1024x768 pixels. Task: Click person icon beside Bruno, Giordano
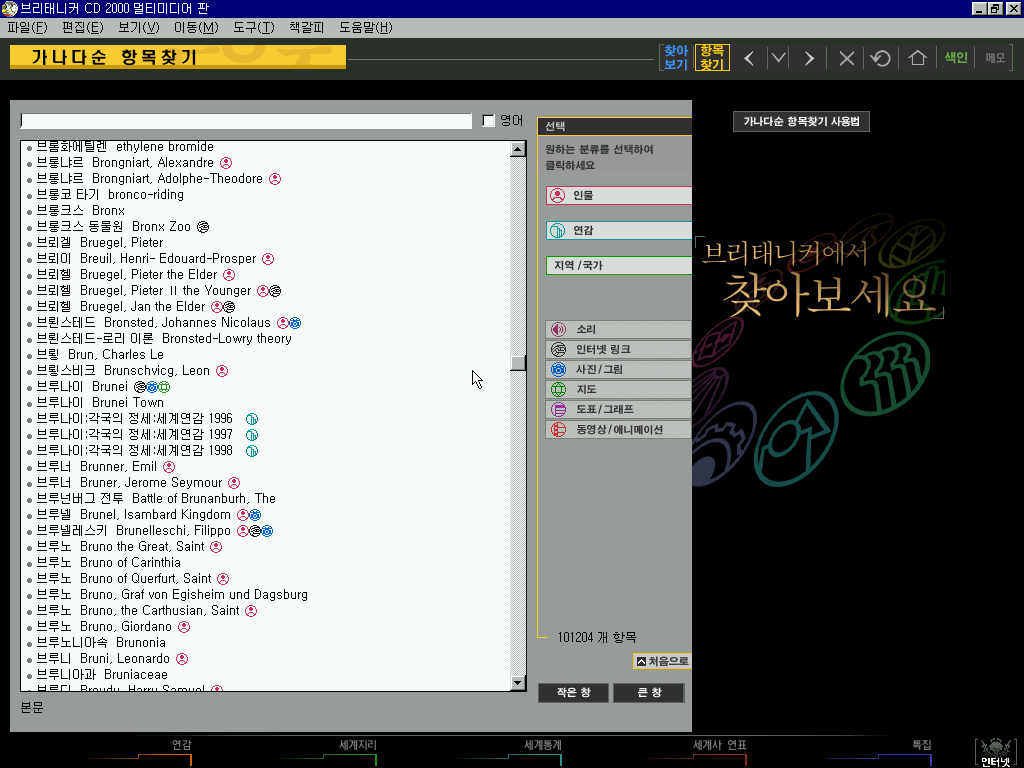[184, 627]
